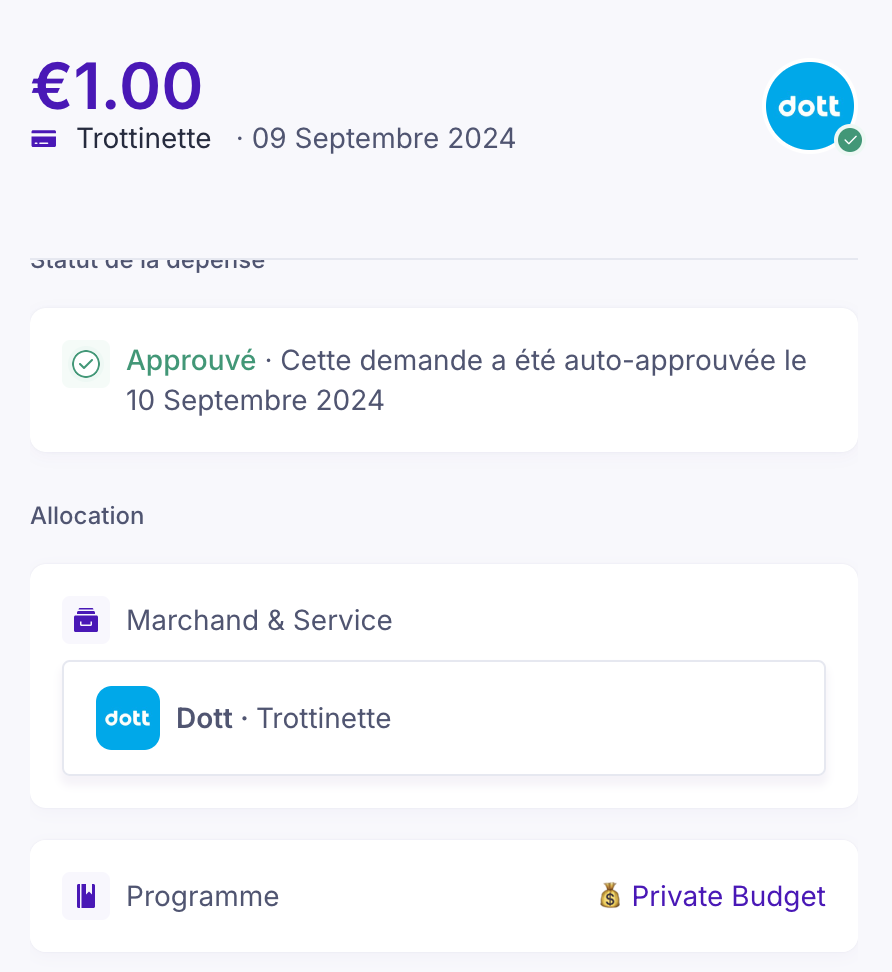
Task: Click the large Dott logo avatar
Action: [x=809, y=106]
